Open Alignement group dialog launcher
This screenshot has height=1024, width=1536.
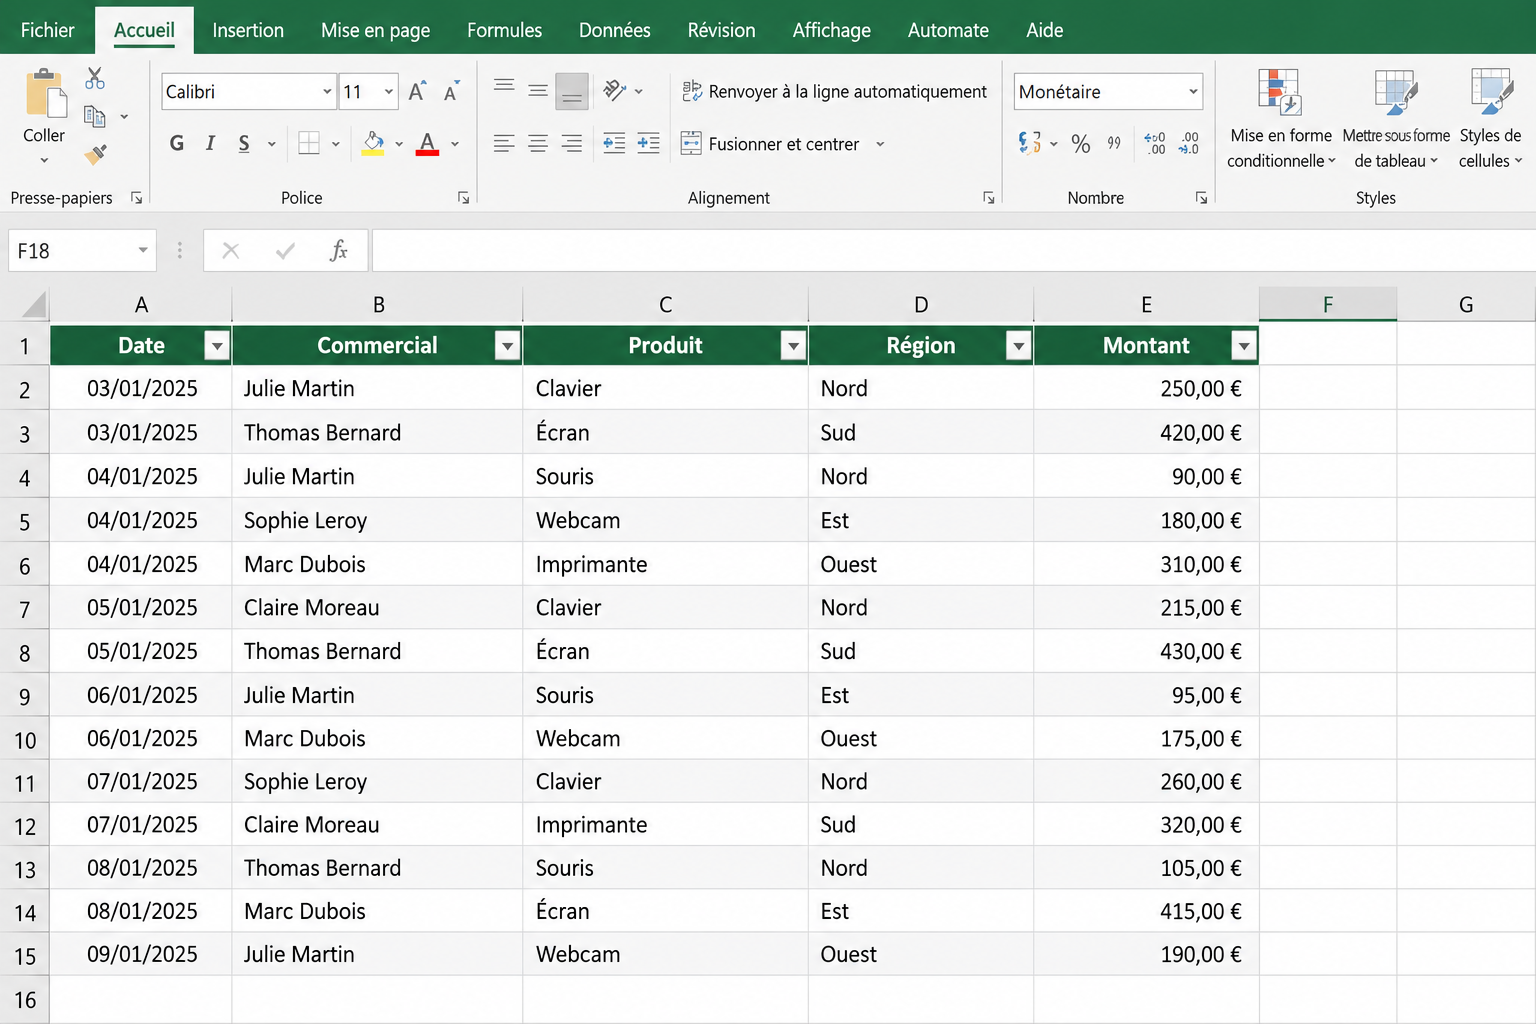pos(989,198)
